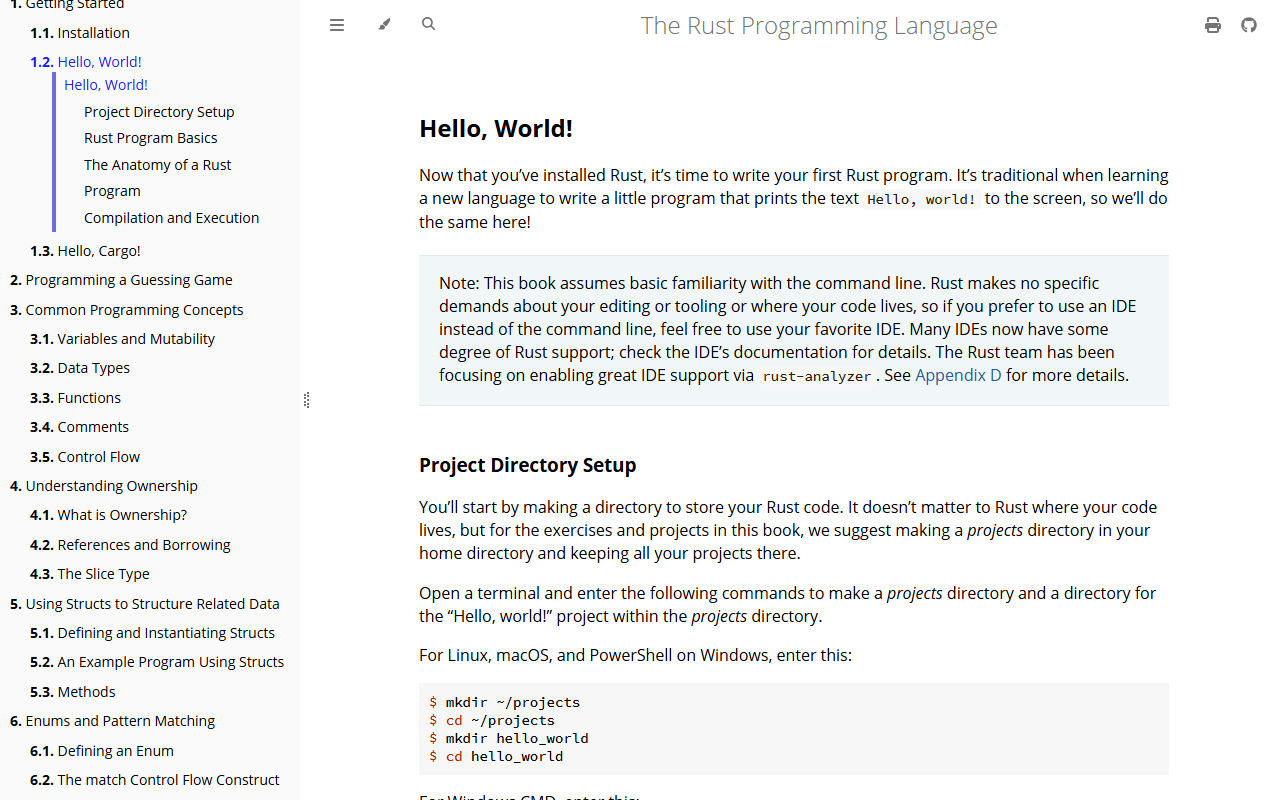Go to 3.5 Control Flow
This screenshot has height=800, width=1280.
click(85, 457)
